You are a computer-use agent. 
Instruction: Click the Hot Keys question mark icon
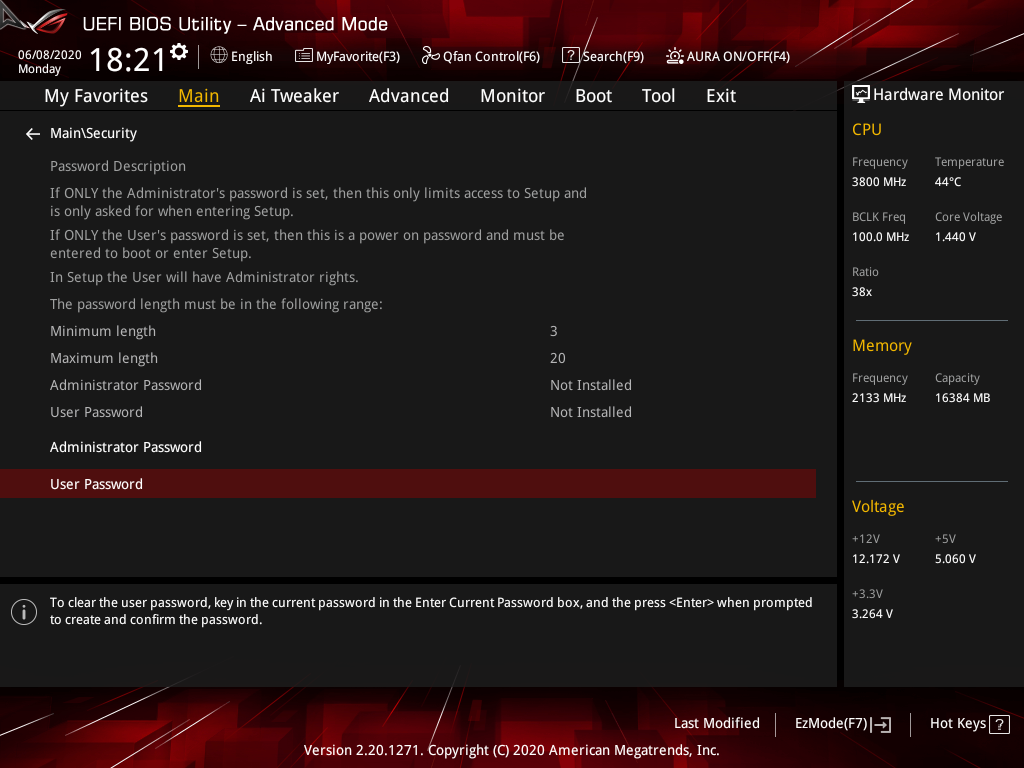(999, 724)
